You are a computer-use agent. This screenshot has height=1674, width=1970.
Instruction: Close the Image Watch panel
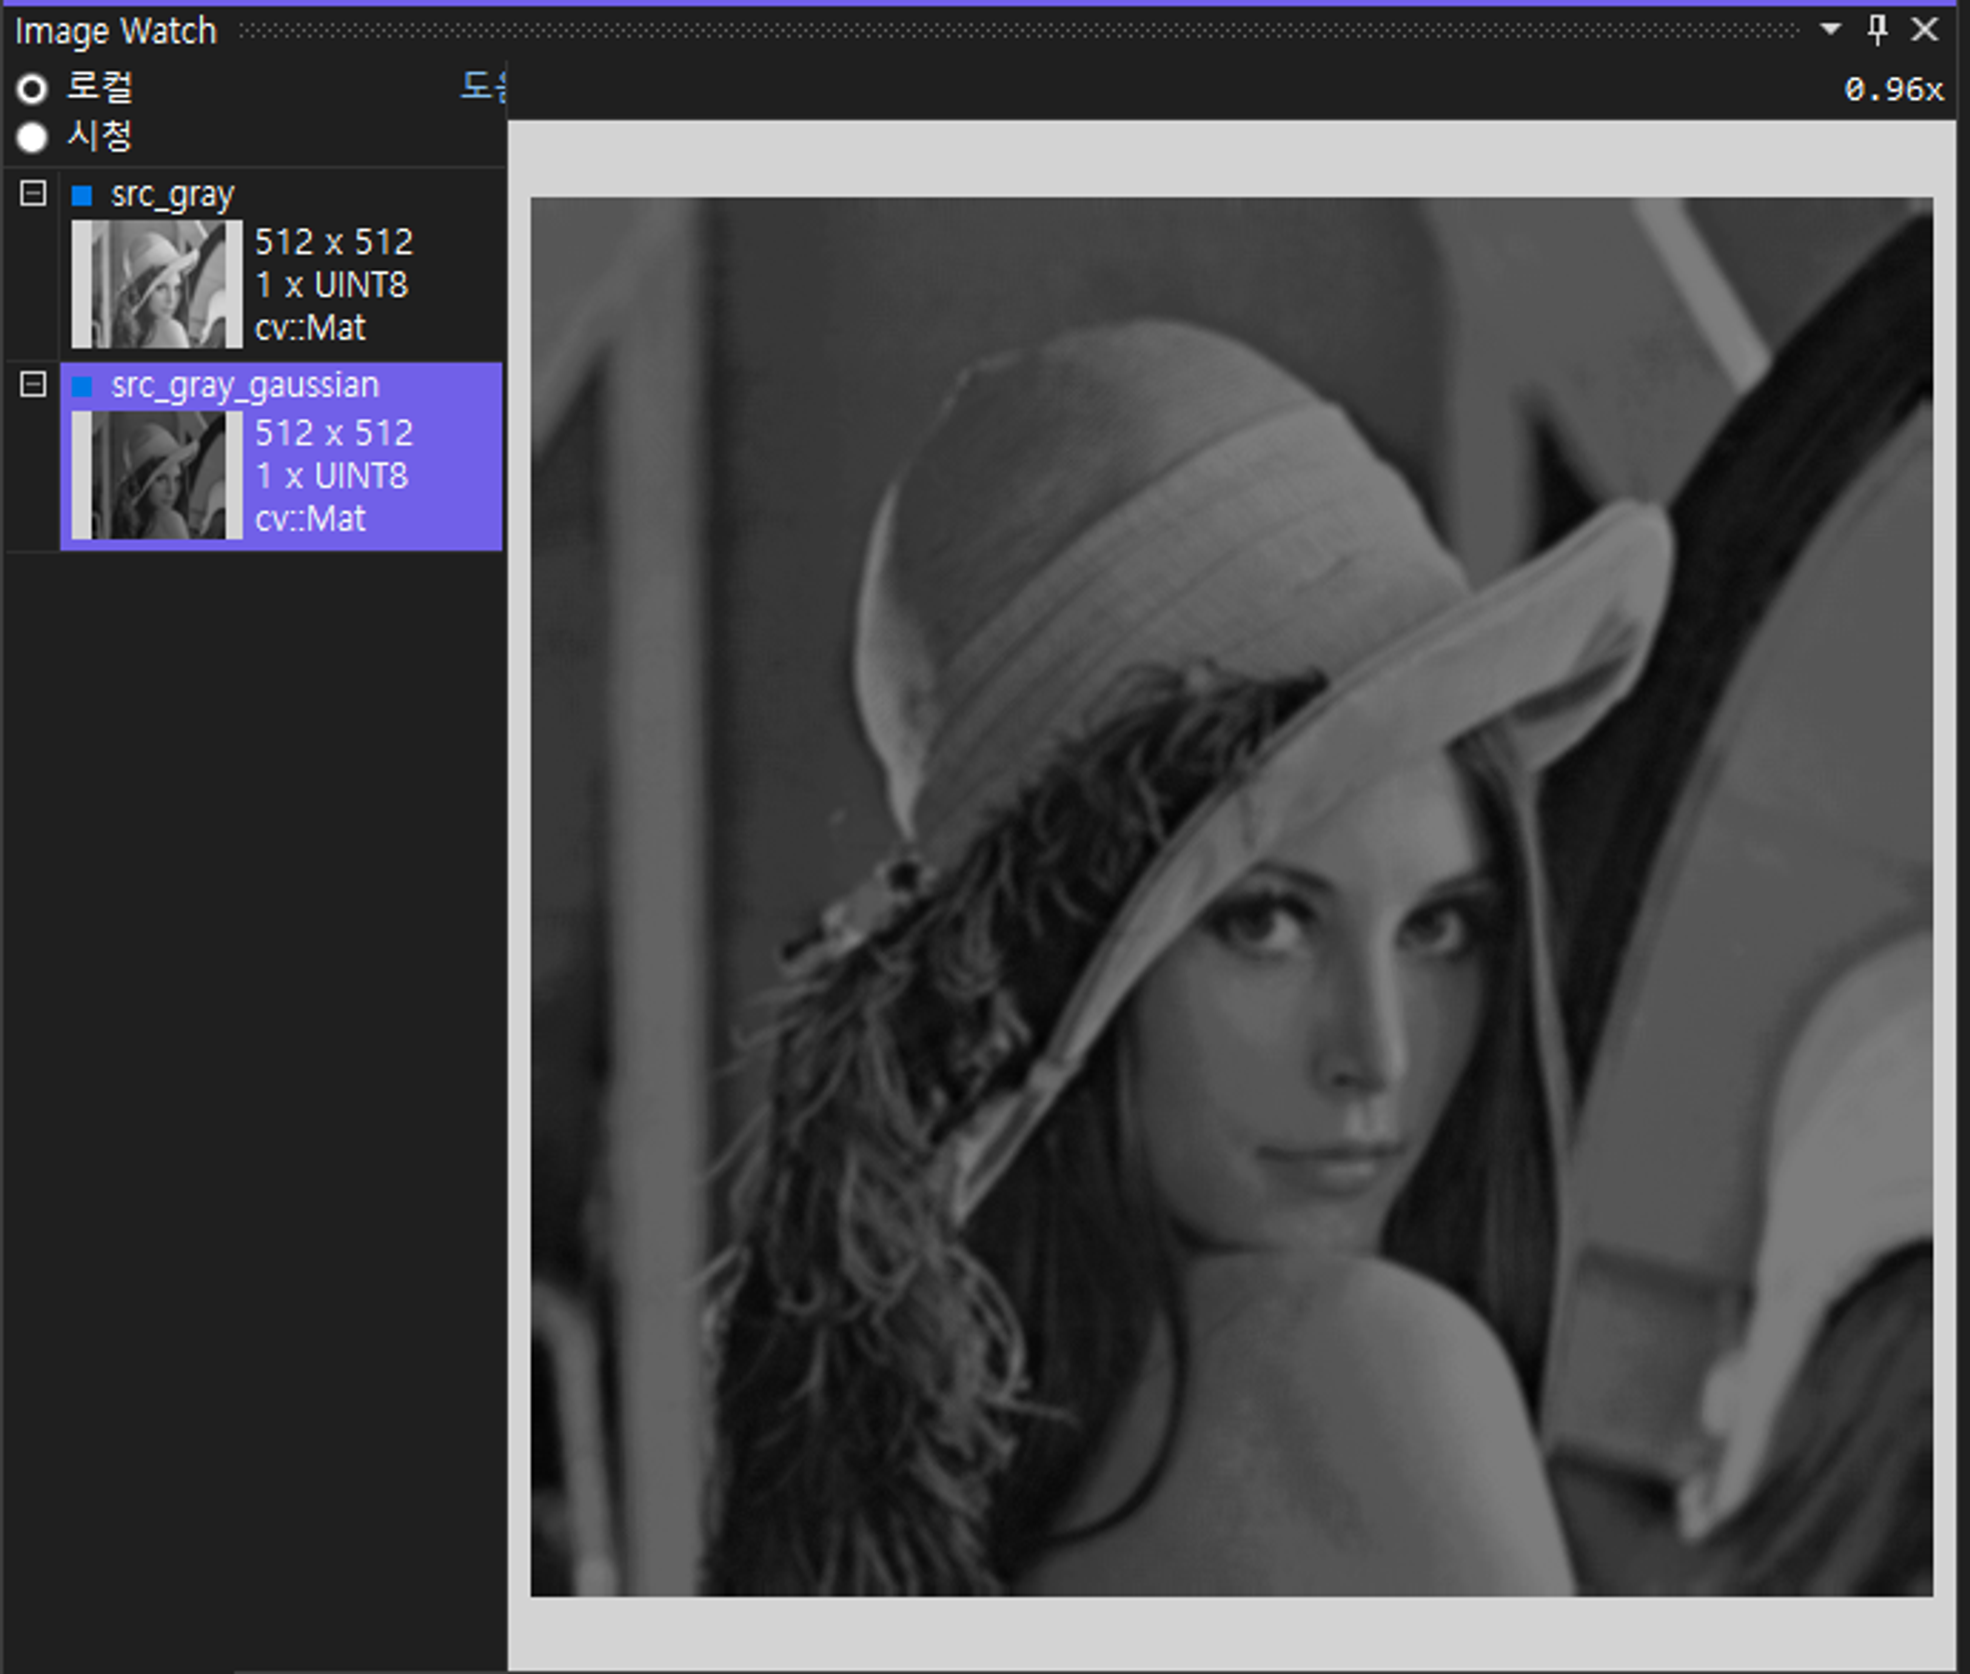click(1925, 29)
